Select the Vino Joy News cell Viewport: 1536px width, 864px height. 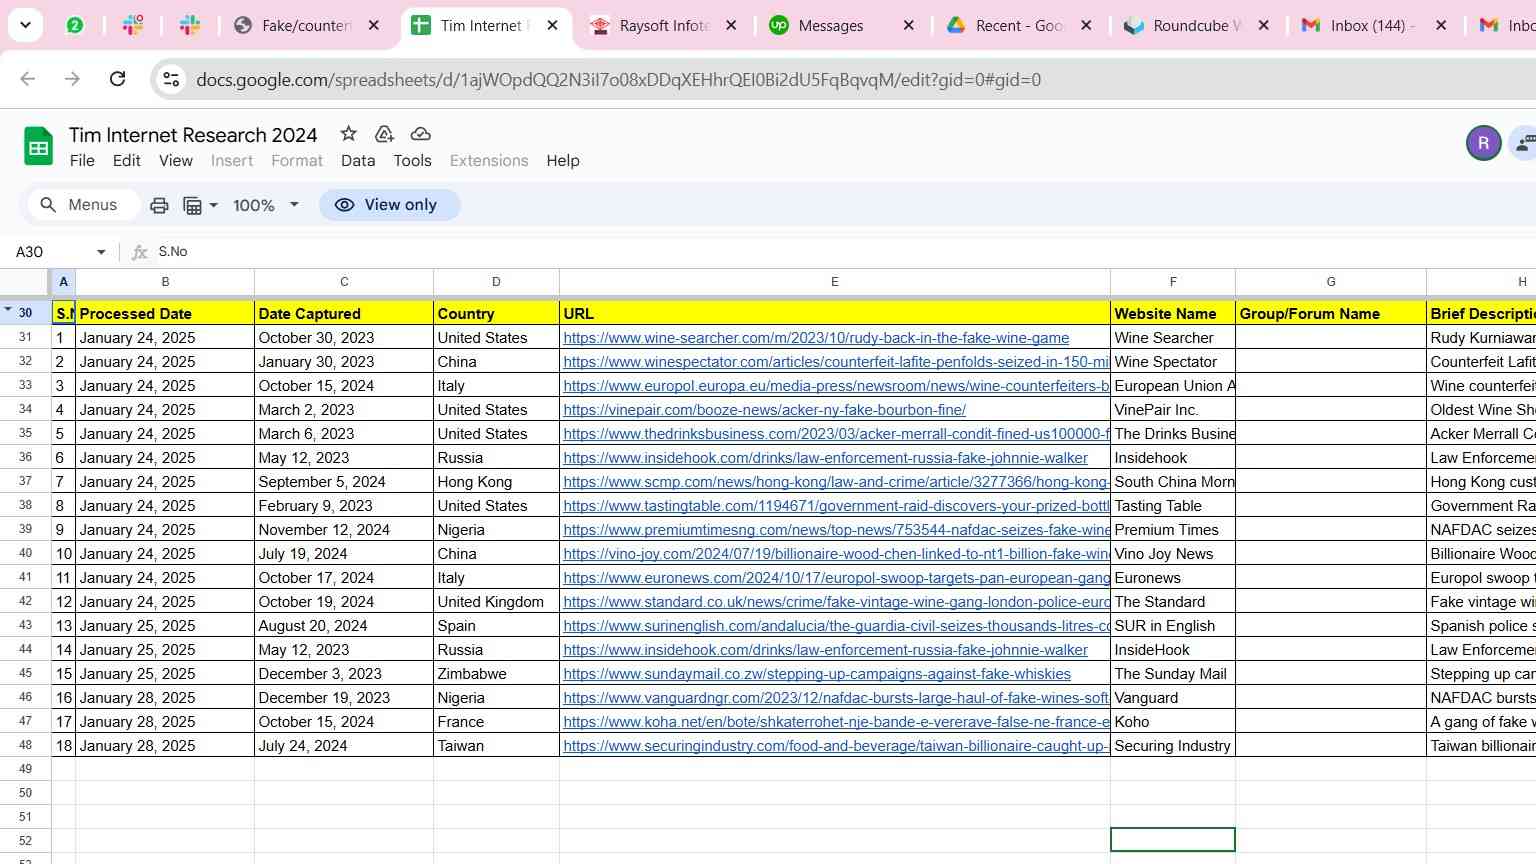(x=1173, y=554)
